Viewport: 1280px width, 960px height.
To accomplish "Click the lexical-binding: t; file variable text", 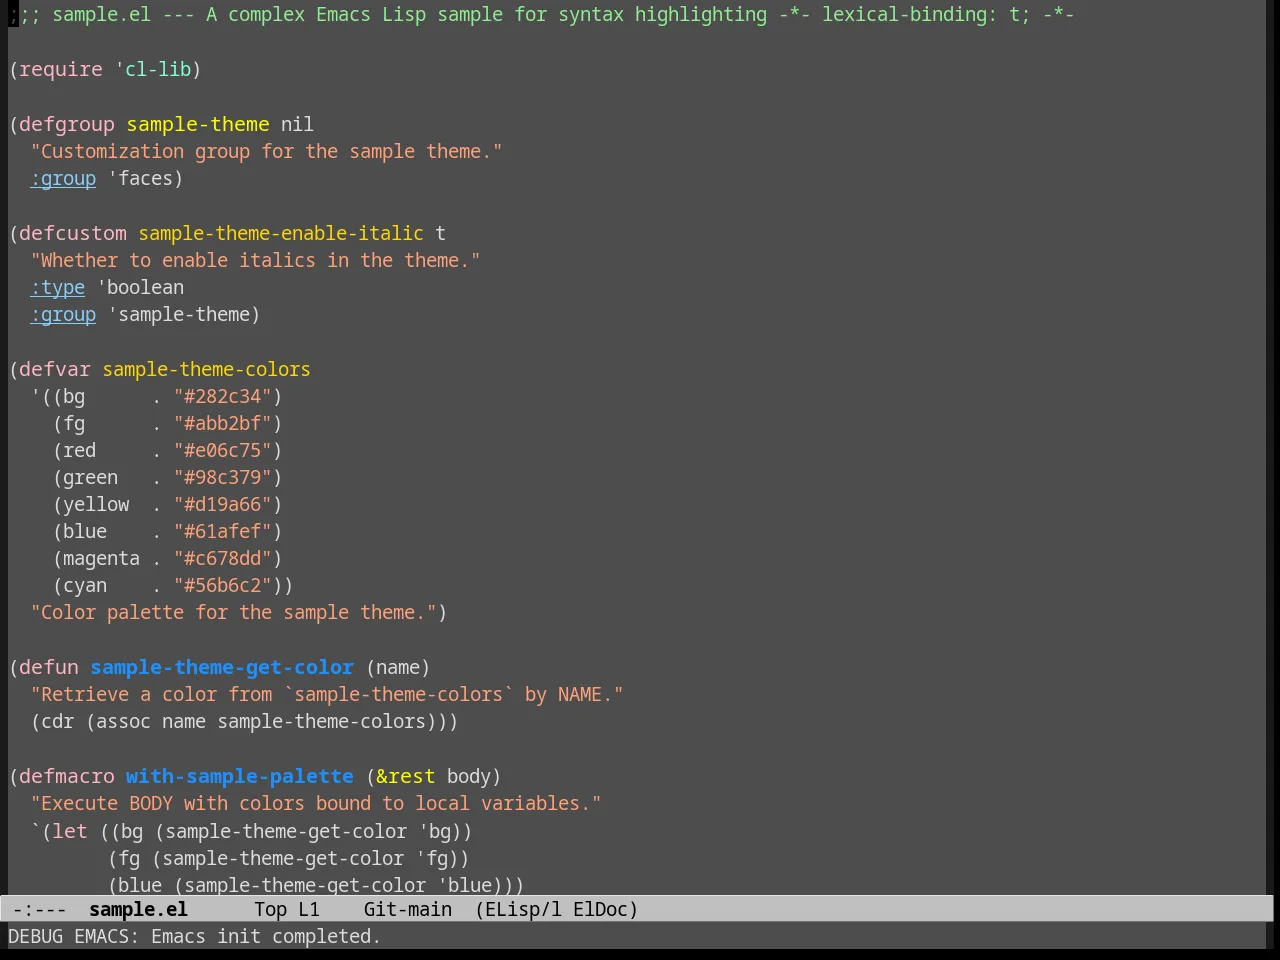I will point(926,15).
